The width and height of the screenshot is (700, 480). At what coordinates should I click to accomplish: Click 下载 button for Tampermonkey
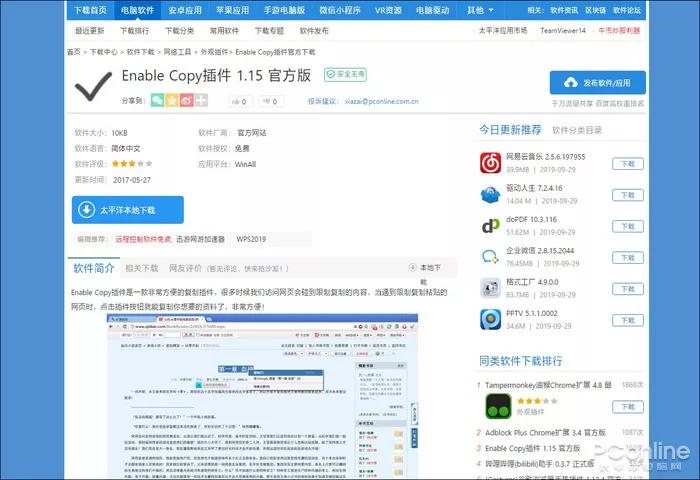pos(628,407)
